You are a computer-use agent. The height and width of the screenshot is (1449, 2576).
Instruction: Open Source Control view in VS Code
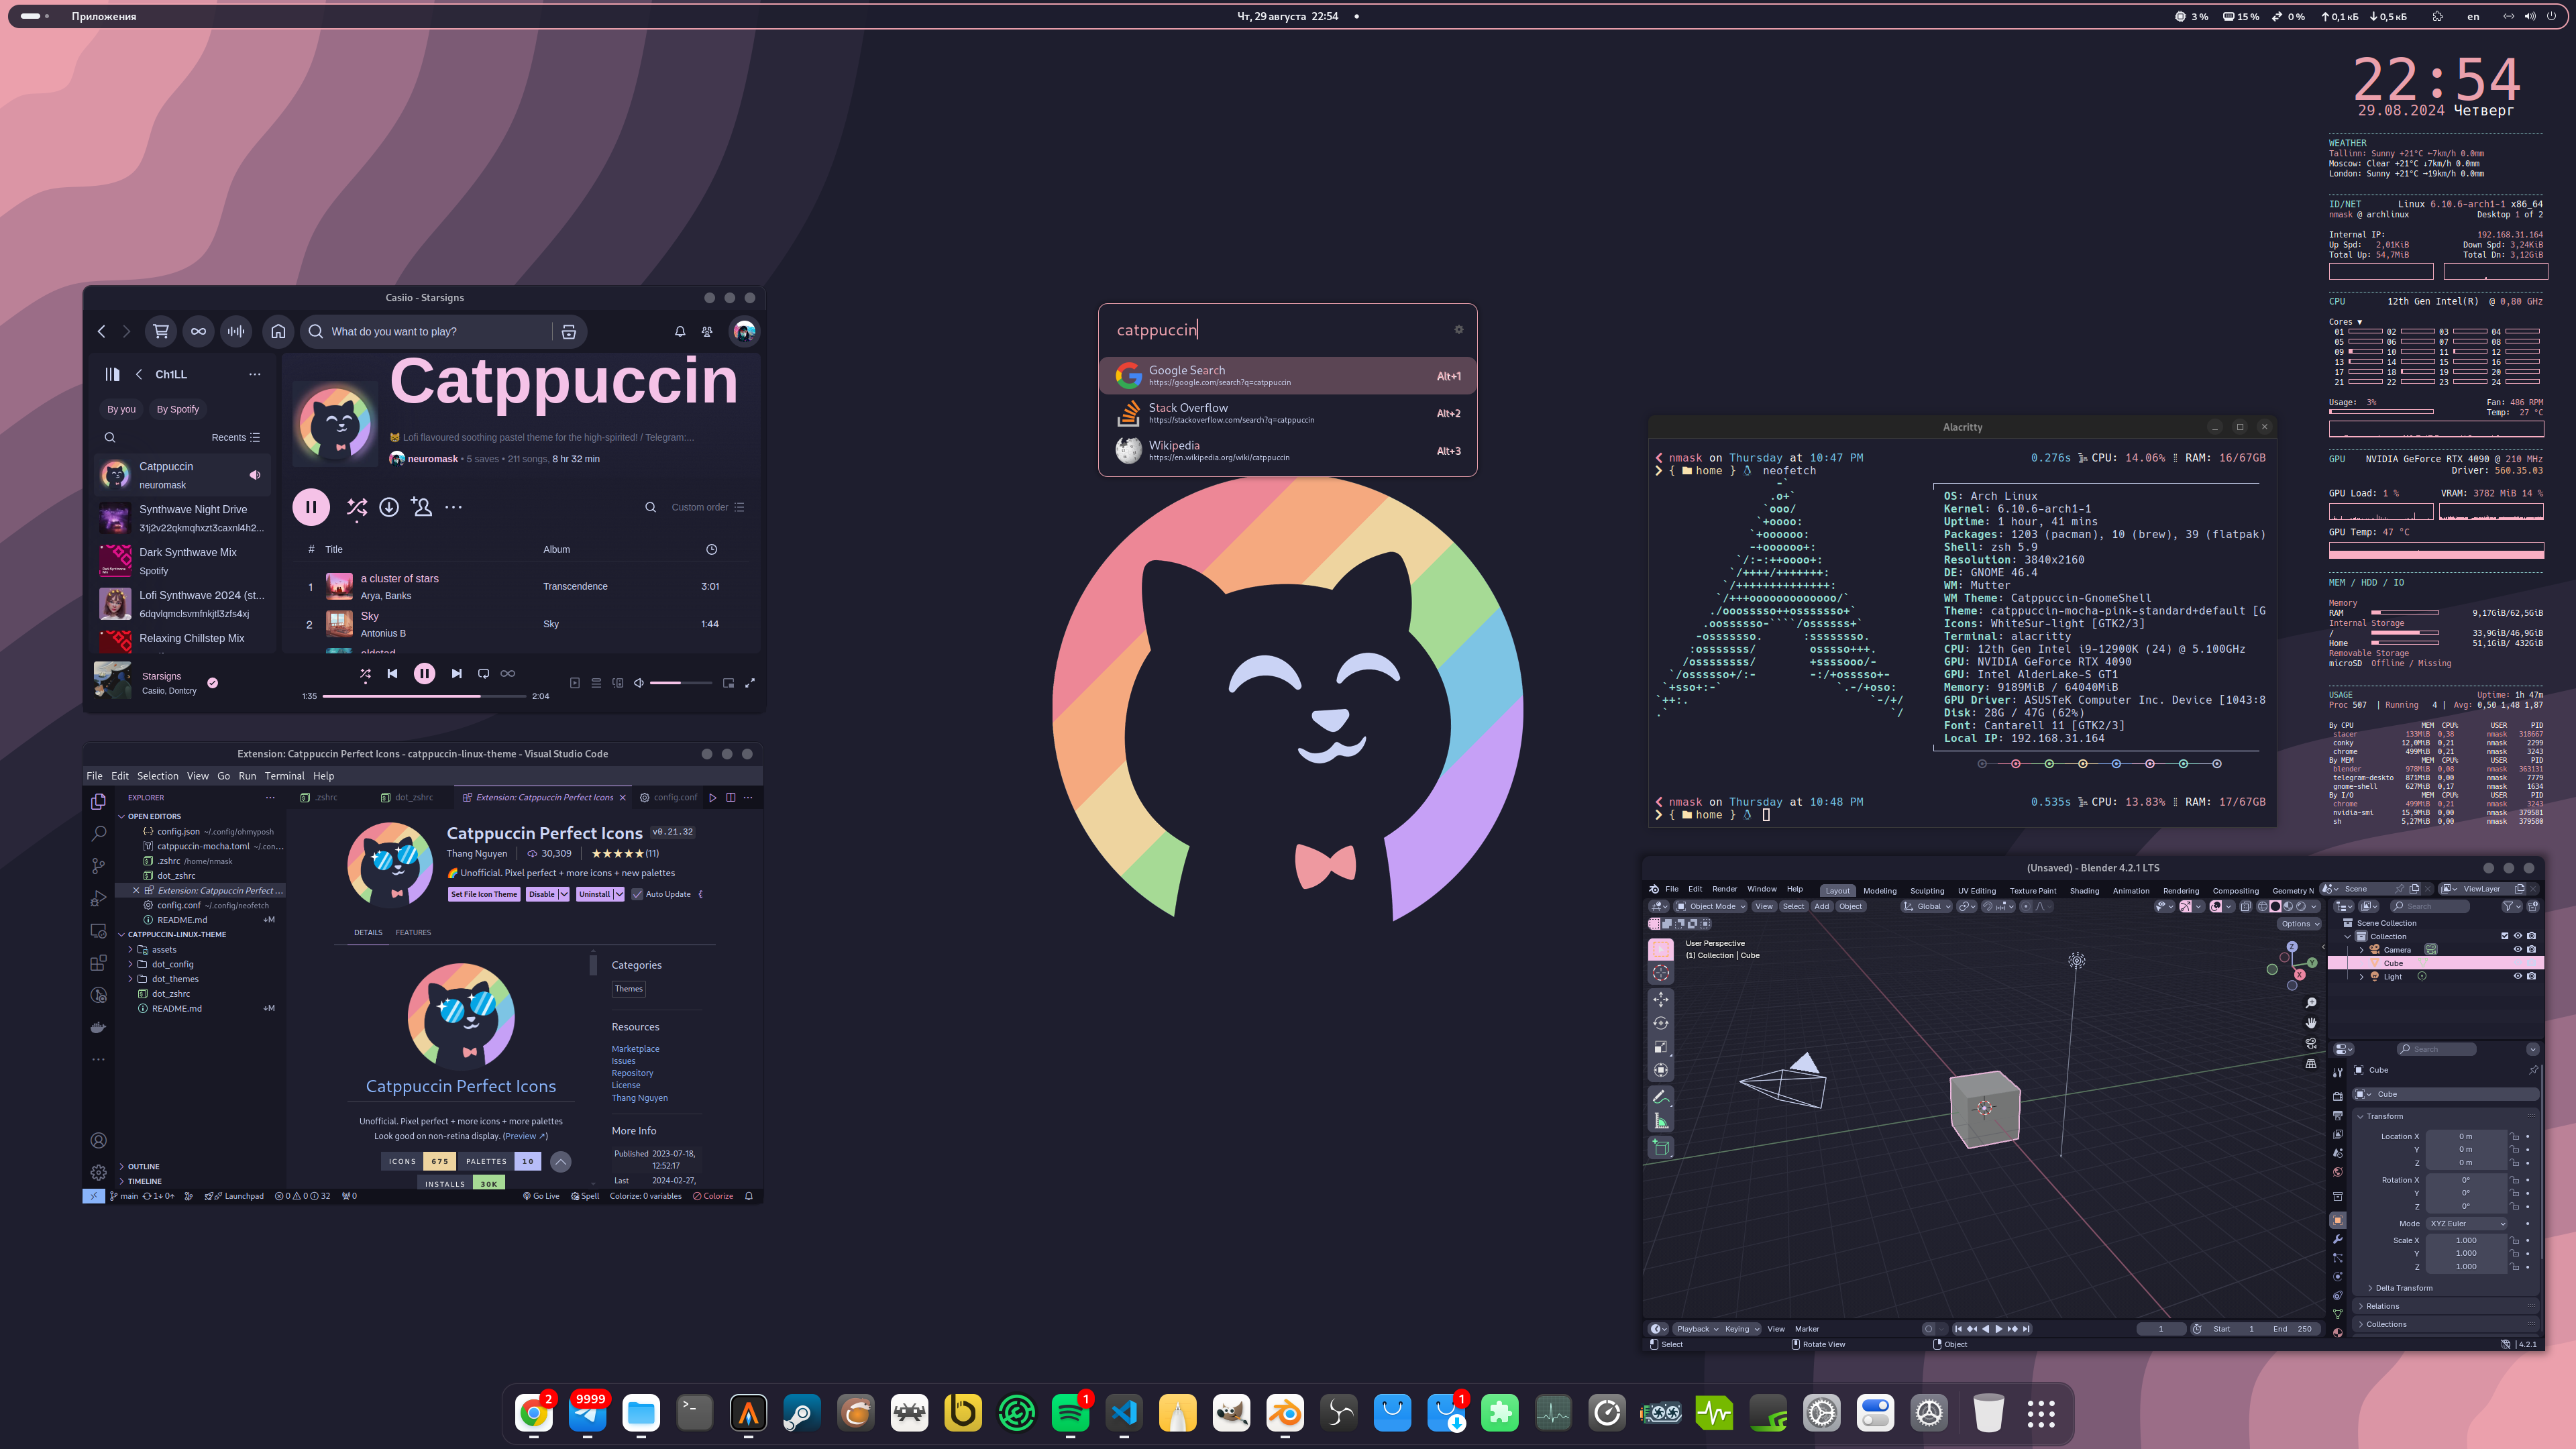click(x=98, y=865)
